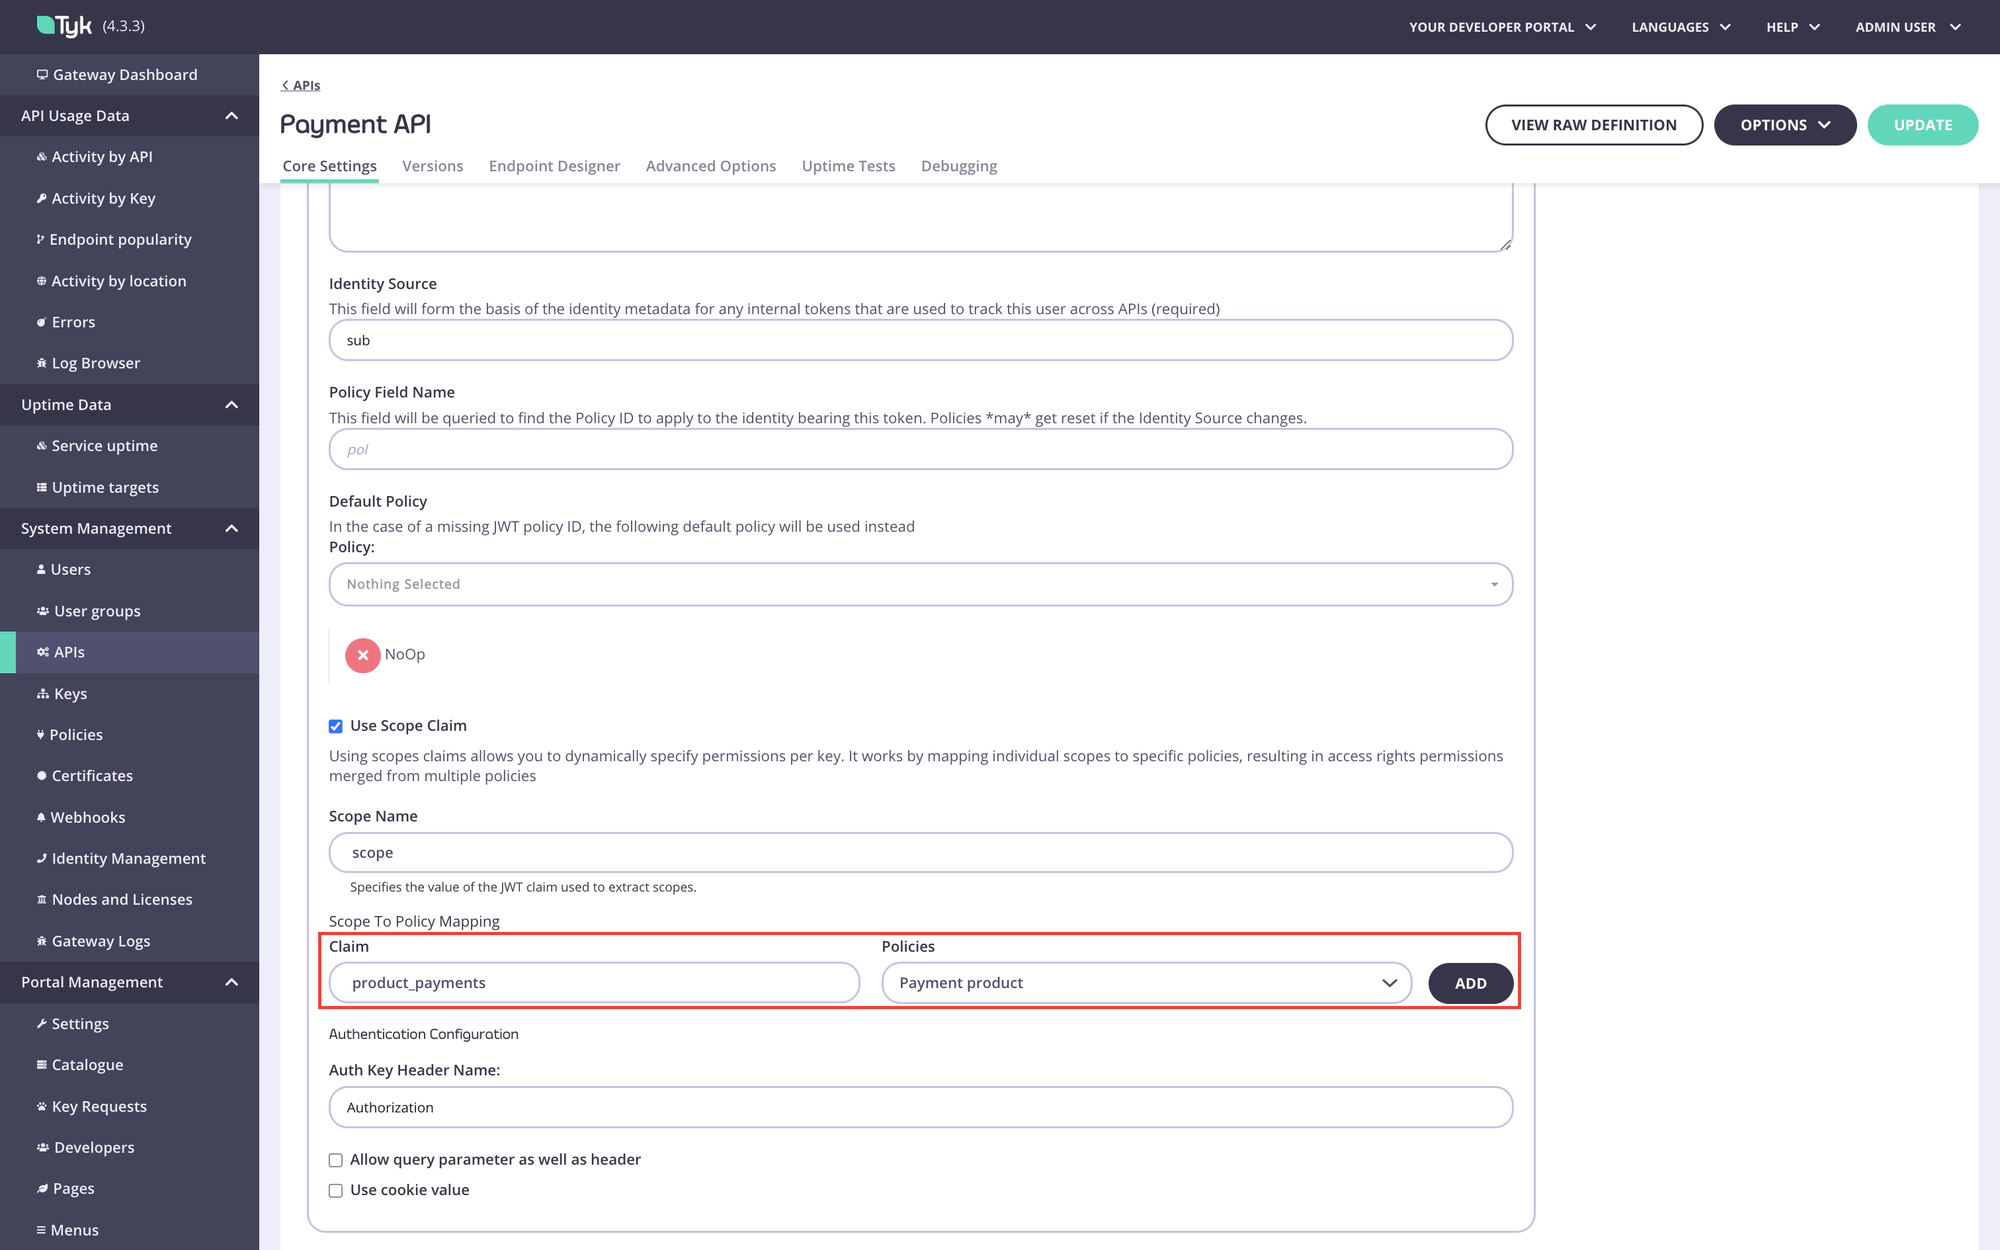This screenshot has width=2000, height=1250.
Task: Click the Scope Name input field
Action: click(922, 851)
